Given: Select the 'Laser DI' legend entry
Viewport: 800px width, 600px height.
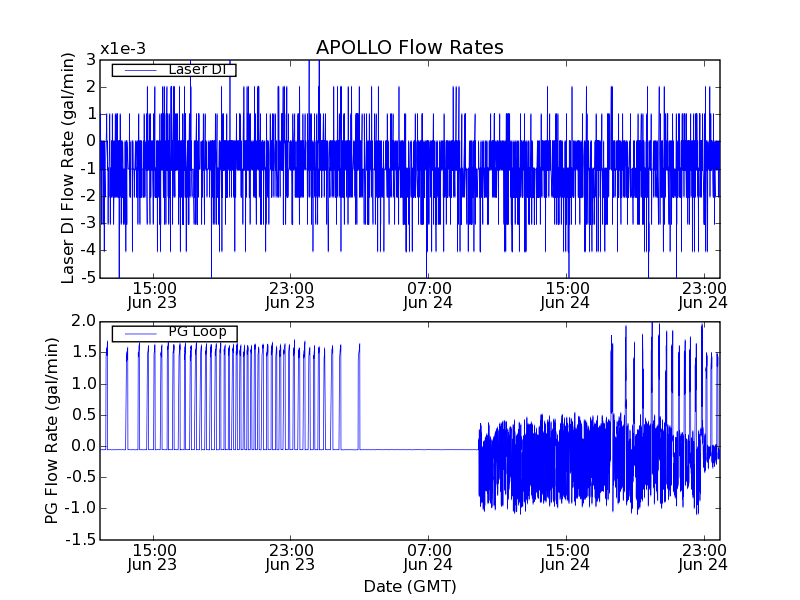Looking at the screenshot, I should (174, 69).
